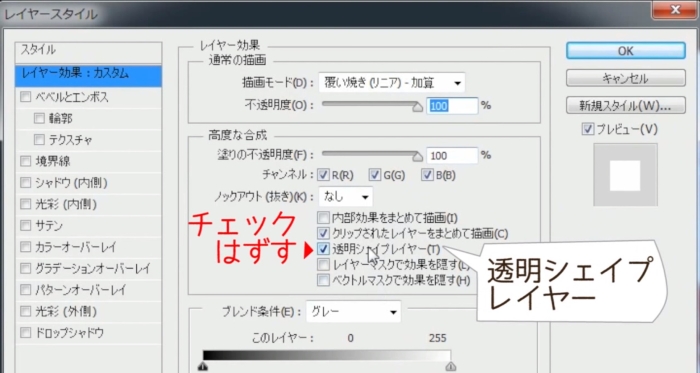Click the キャンセル button
700x373 pixels.
(x=625, y=79)
